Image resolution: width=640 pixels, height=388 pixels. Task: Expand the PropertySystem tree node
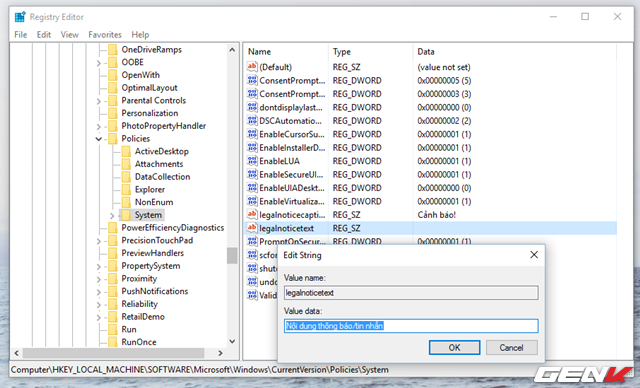point(99,266)
